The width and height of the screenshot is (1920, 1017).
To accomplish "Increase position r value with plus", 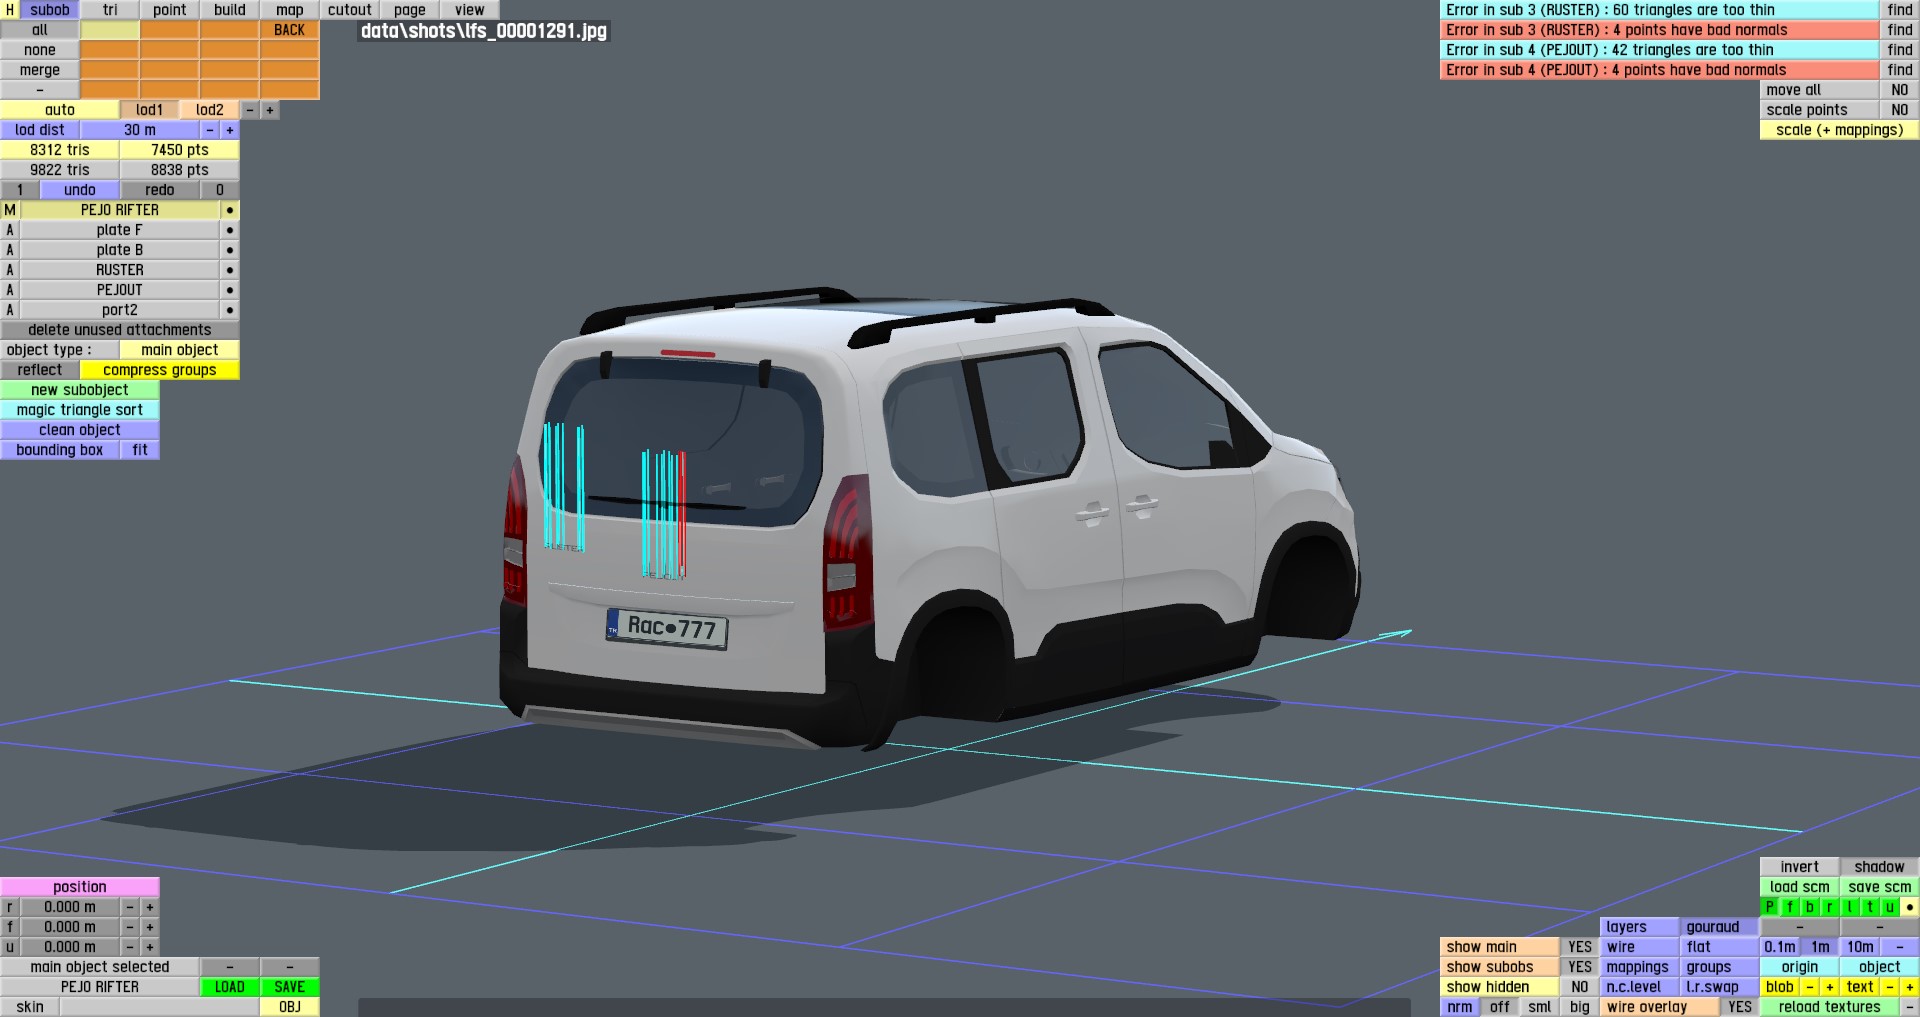I will click(x=150, y=907).
